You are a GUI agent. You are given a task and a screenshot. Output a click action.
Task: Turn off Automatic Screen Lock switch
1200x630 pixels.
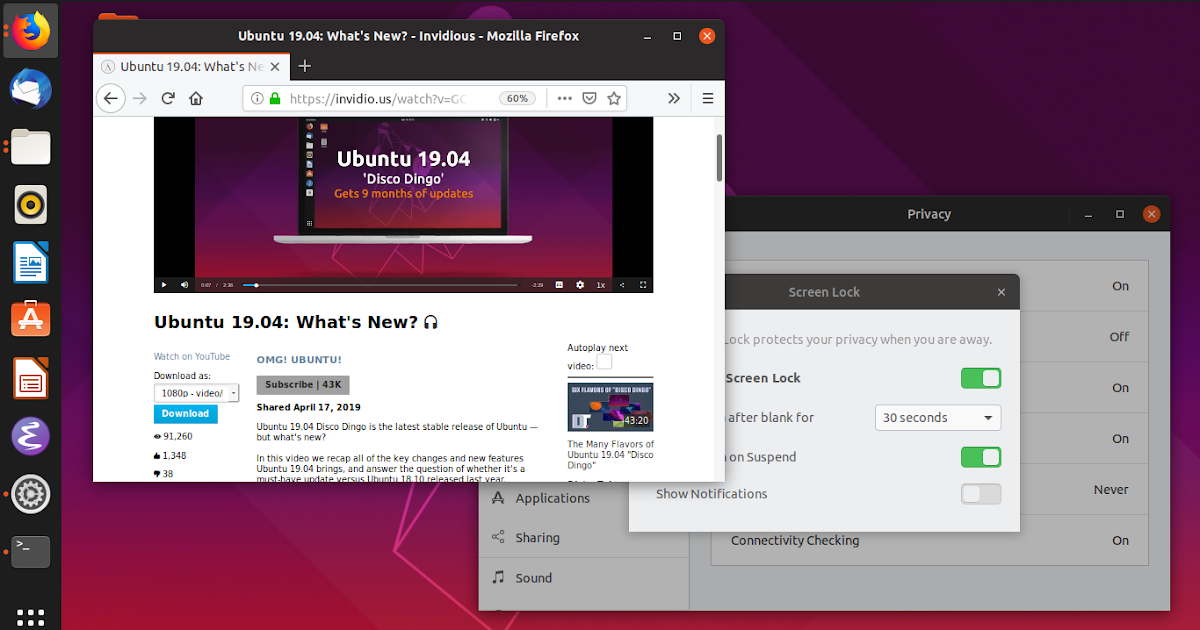click(980, 378)
